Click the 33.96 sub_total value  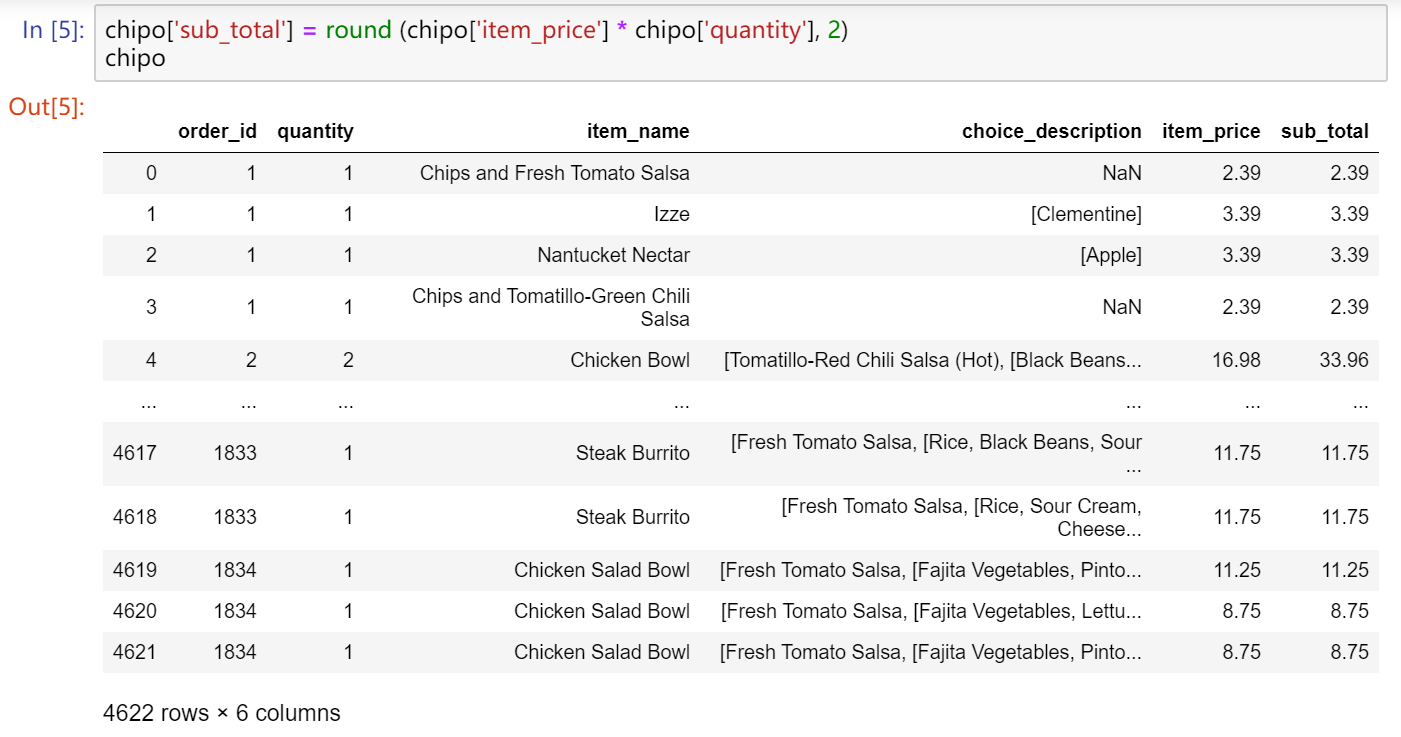pyautogui.click(x=1343, y=360)
